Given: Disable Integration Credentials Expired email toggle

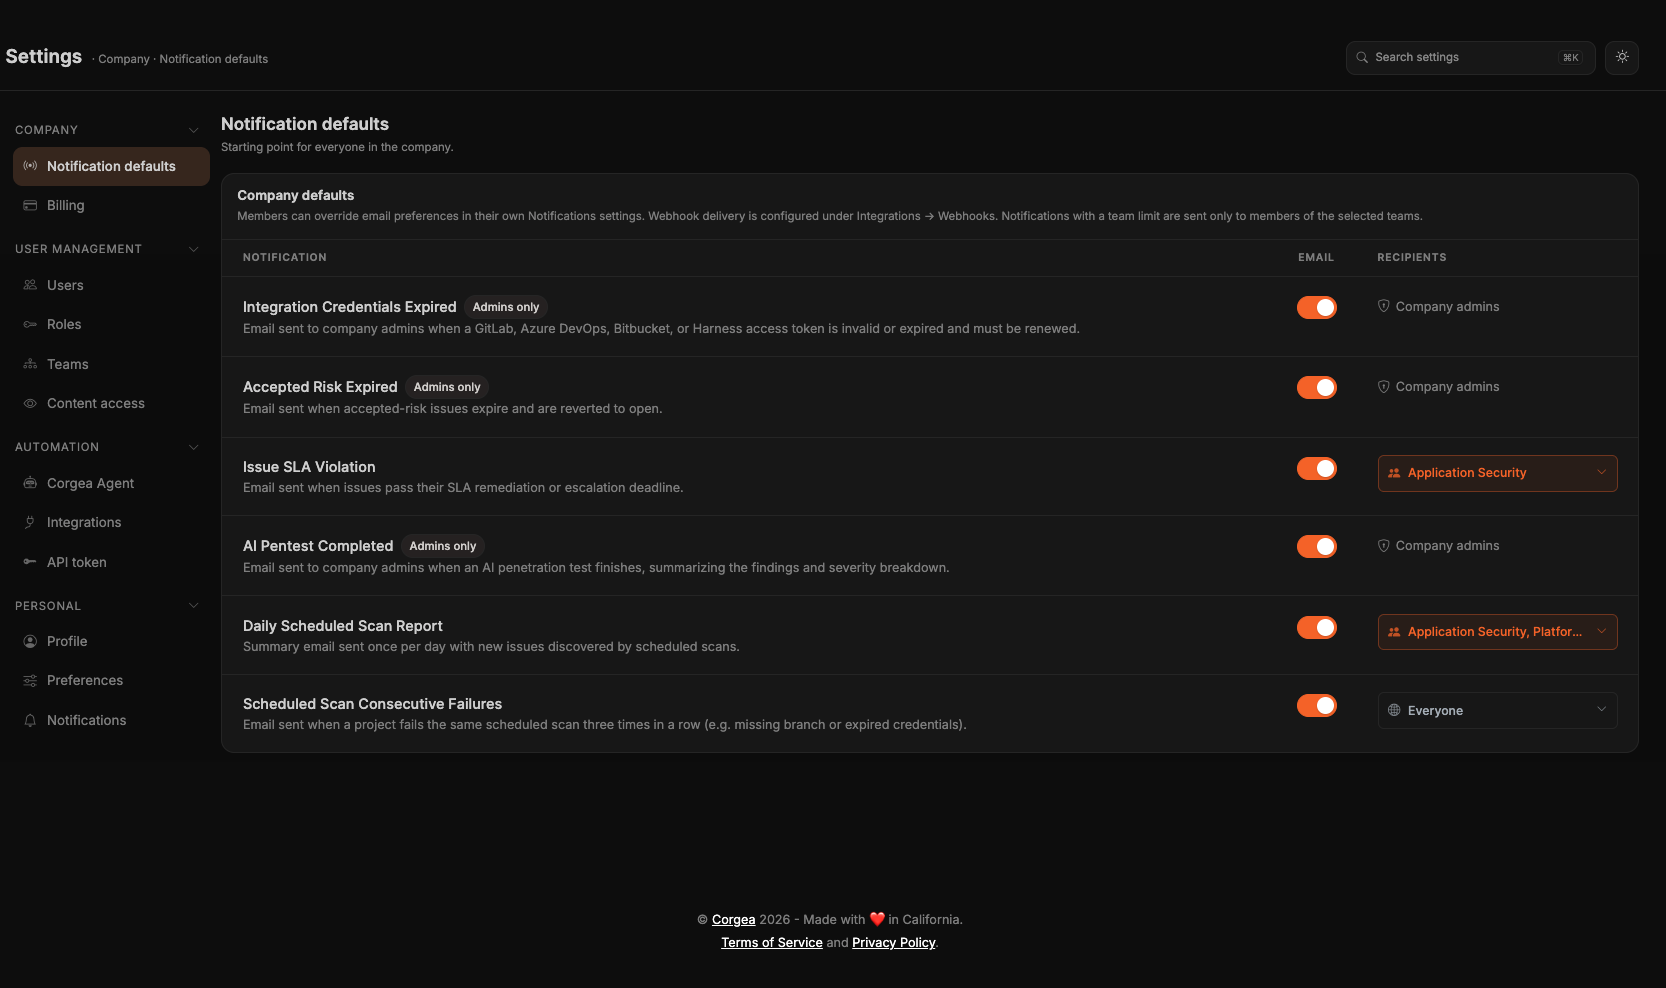Looking at the screenshot, I should (1317, 307).
